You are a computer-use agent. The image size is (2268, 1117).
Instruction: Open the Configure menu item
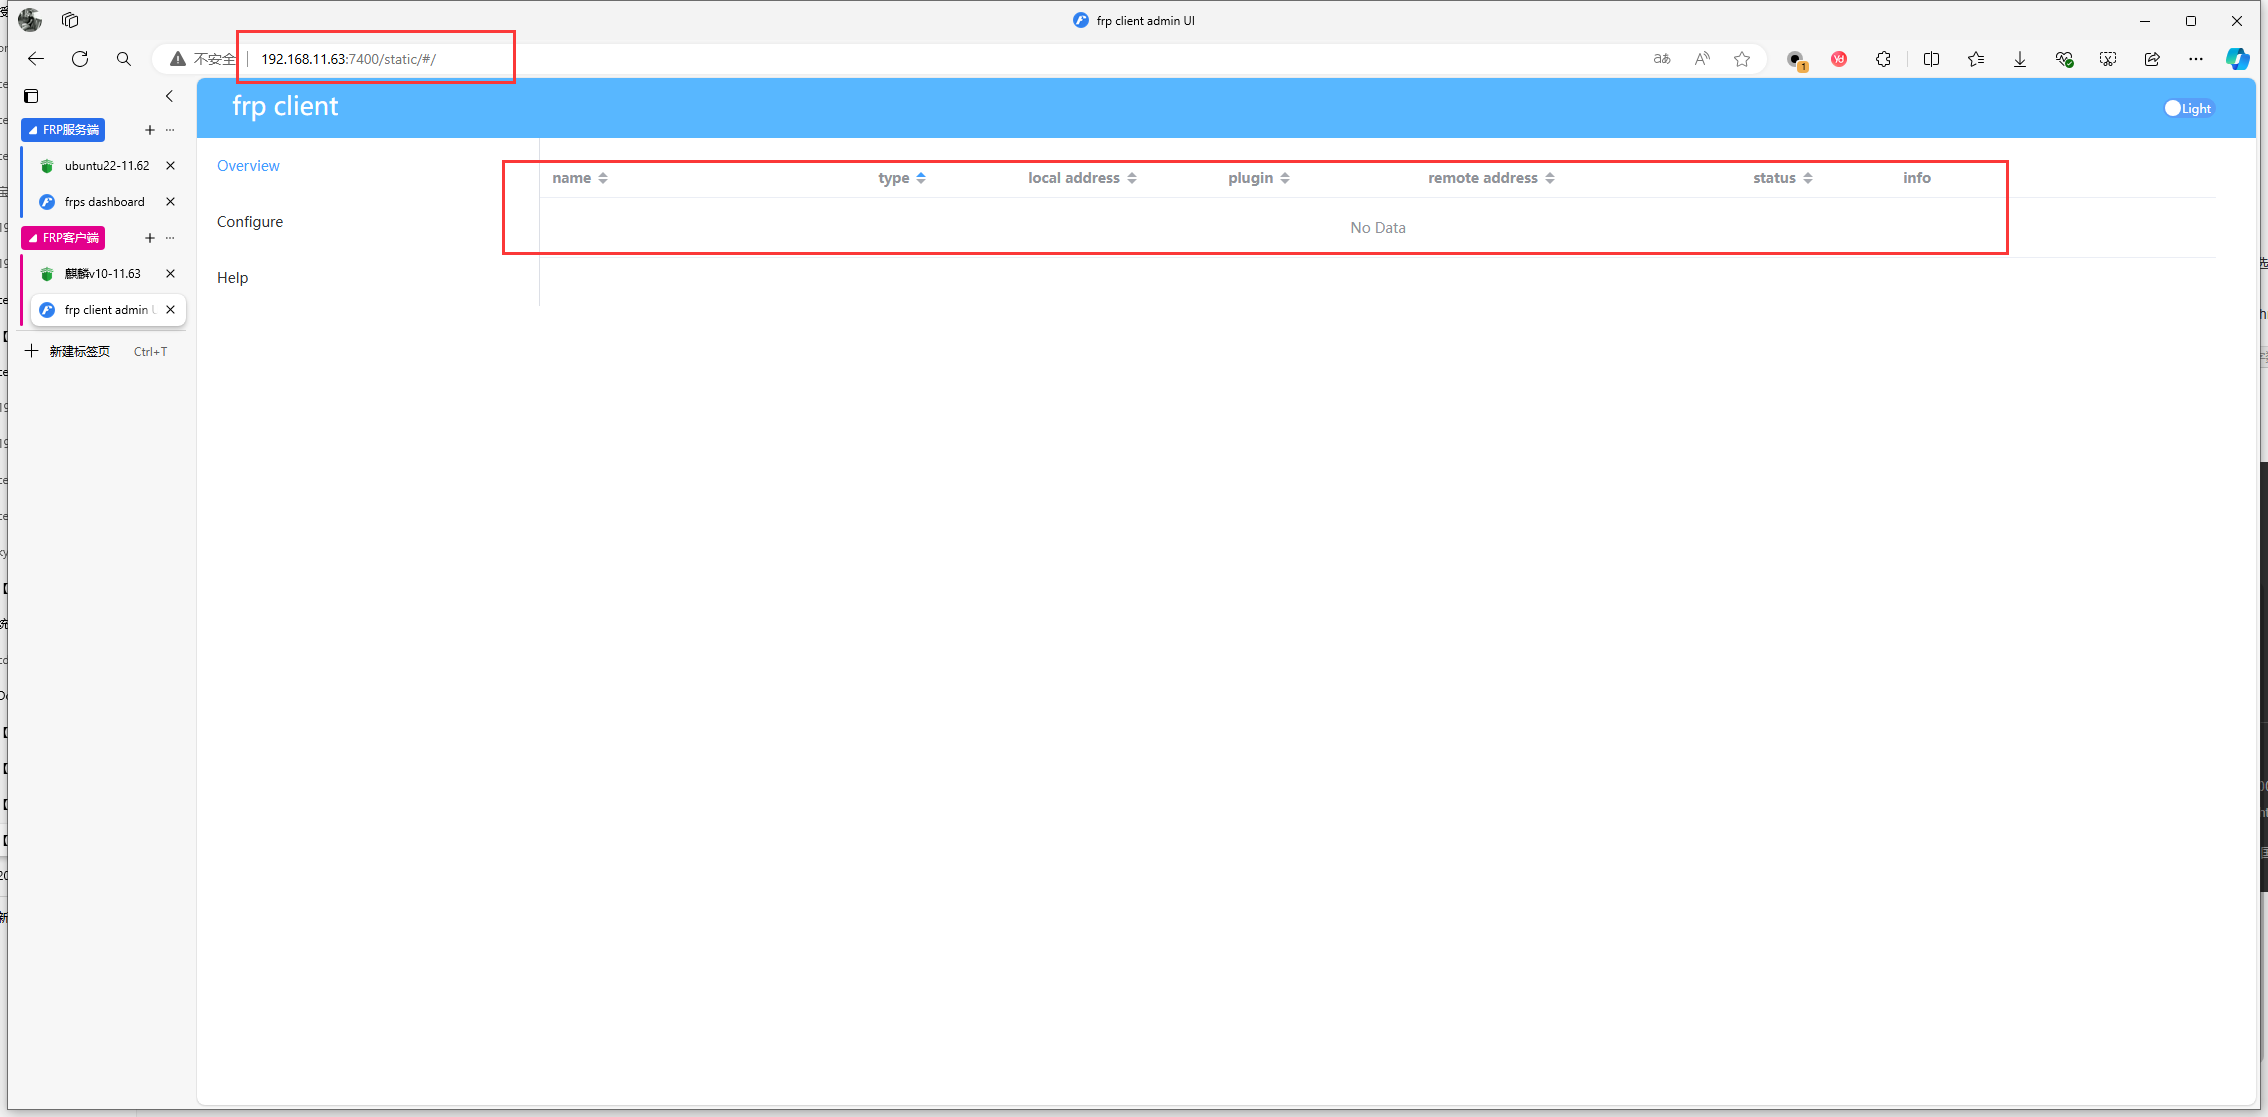[x=250, y=221]
